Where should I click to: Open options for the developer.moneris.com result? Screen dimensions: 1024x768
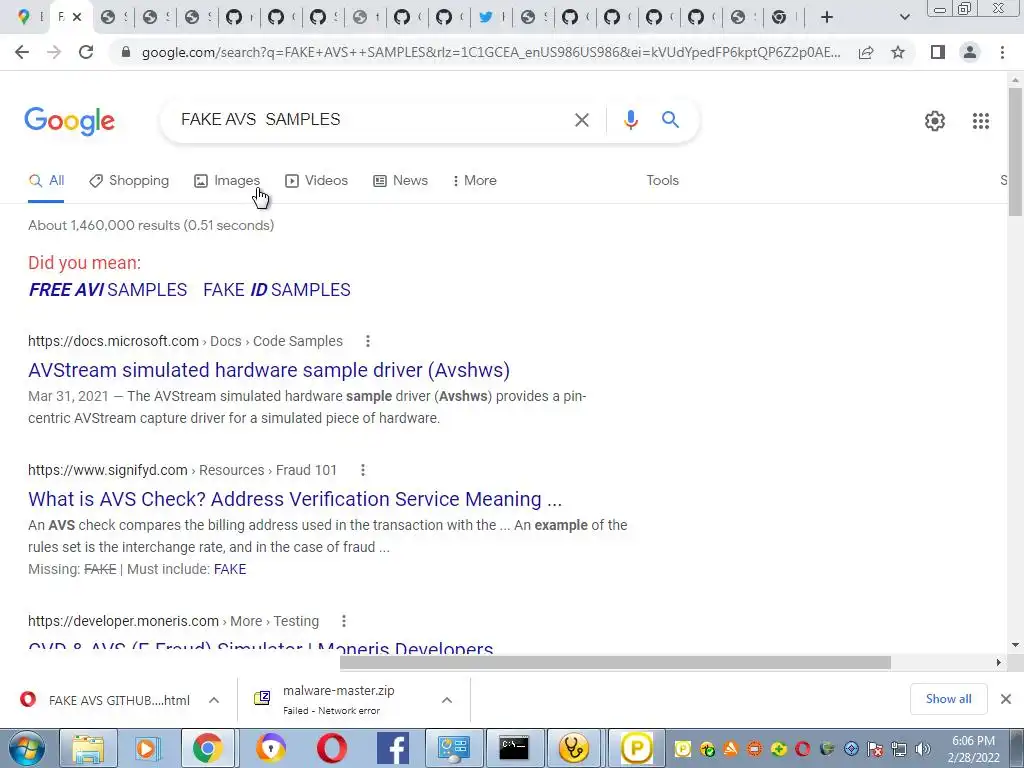pos(344,621)
